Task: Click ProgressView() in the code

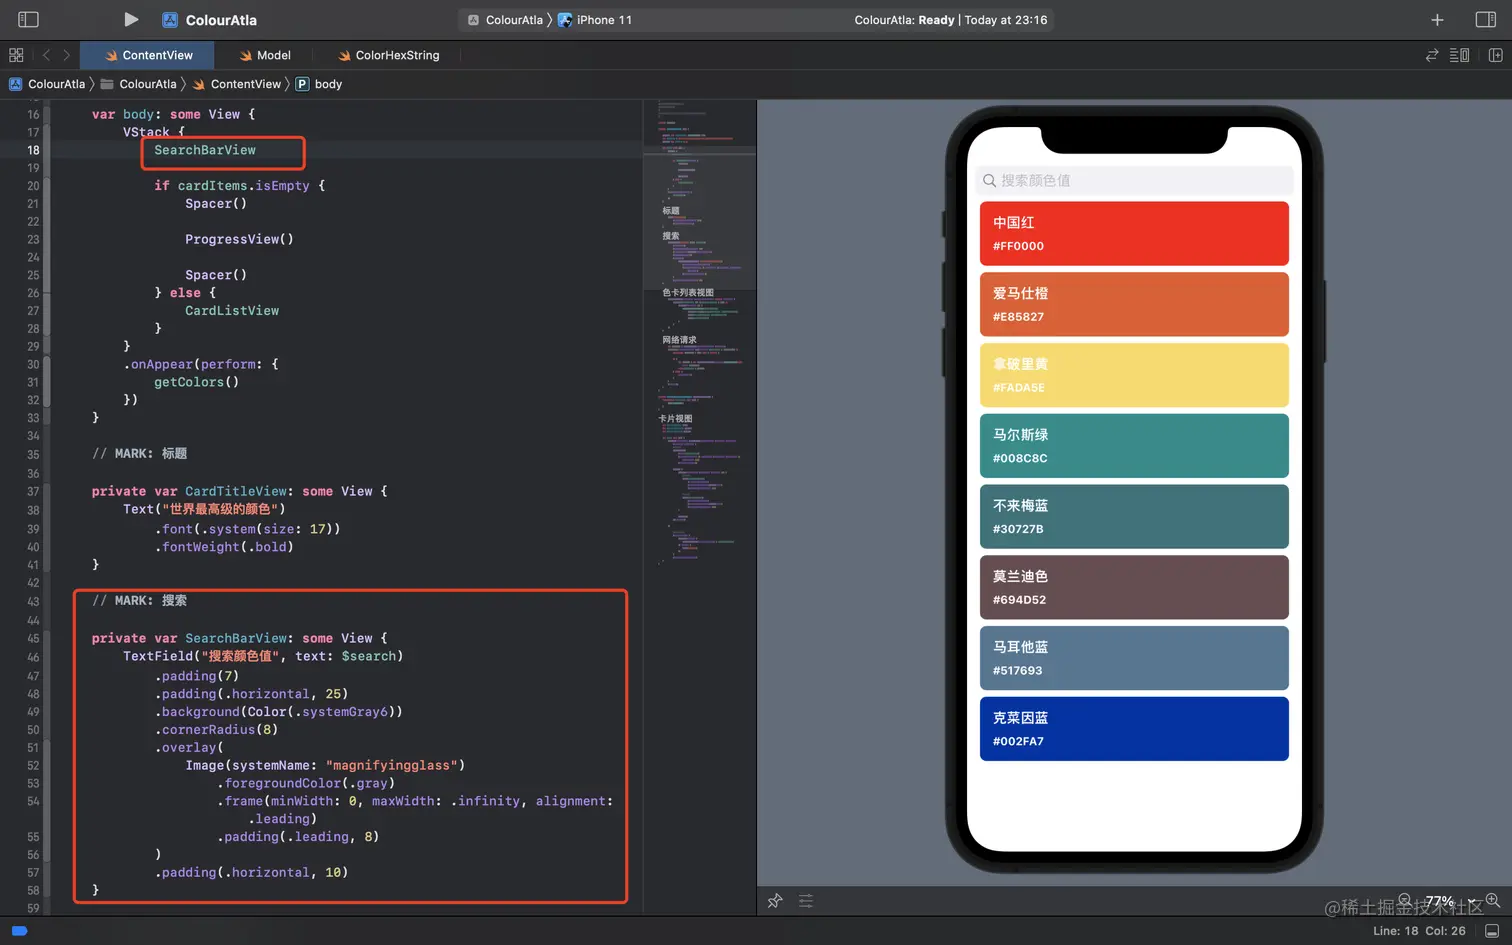Action: coord(239,239)
